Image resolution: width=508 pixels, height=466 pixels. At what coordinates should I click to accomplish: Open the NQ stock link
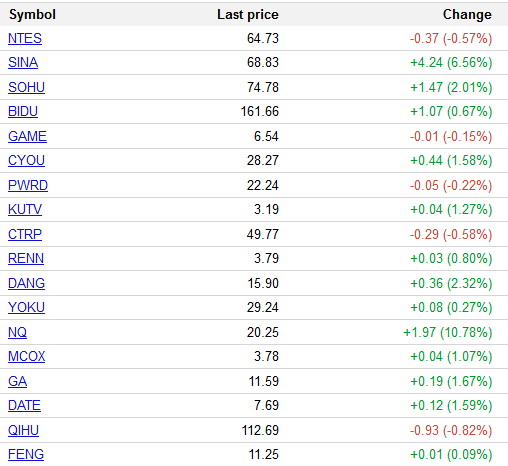tap(17, 332)
